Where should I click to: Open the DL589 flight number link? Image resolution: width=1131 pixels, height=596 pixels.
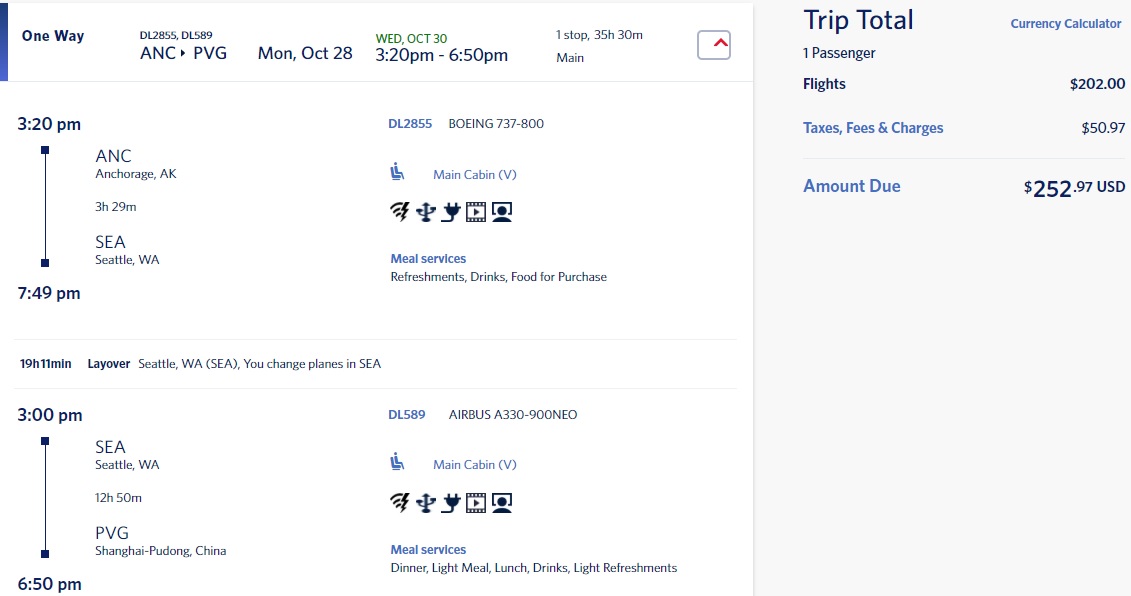pos(407,414)
